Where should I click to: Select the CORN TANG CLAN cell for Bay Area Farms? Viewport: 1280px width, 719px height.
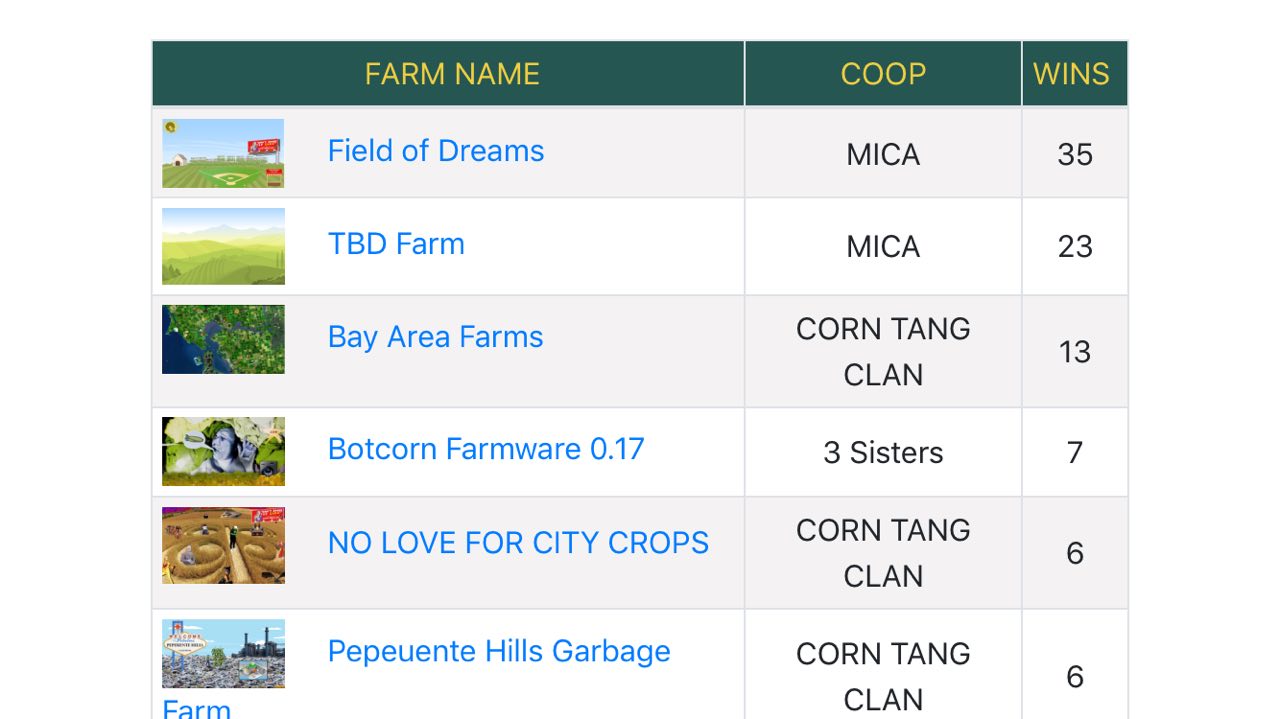tap(883, 352)
